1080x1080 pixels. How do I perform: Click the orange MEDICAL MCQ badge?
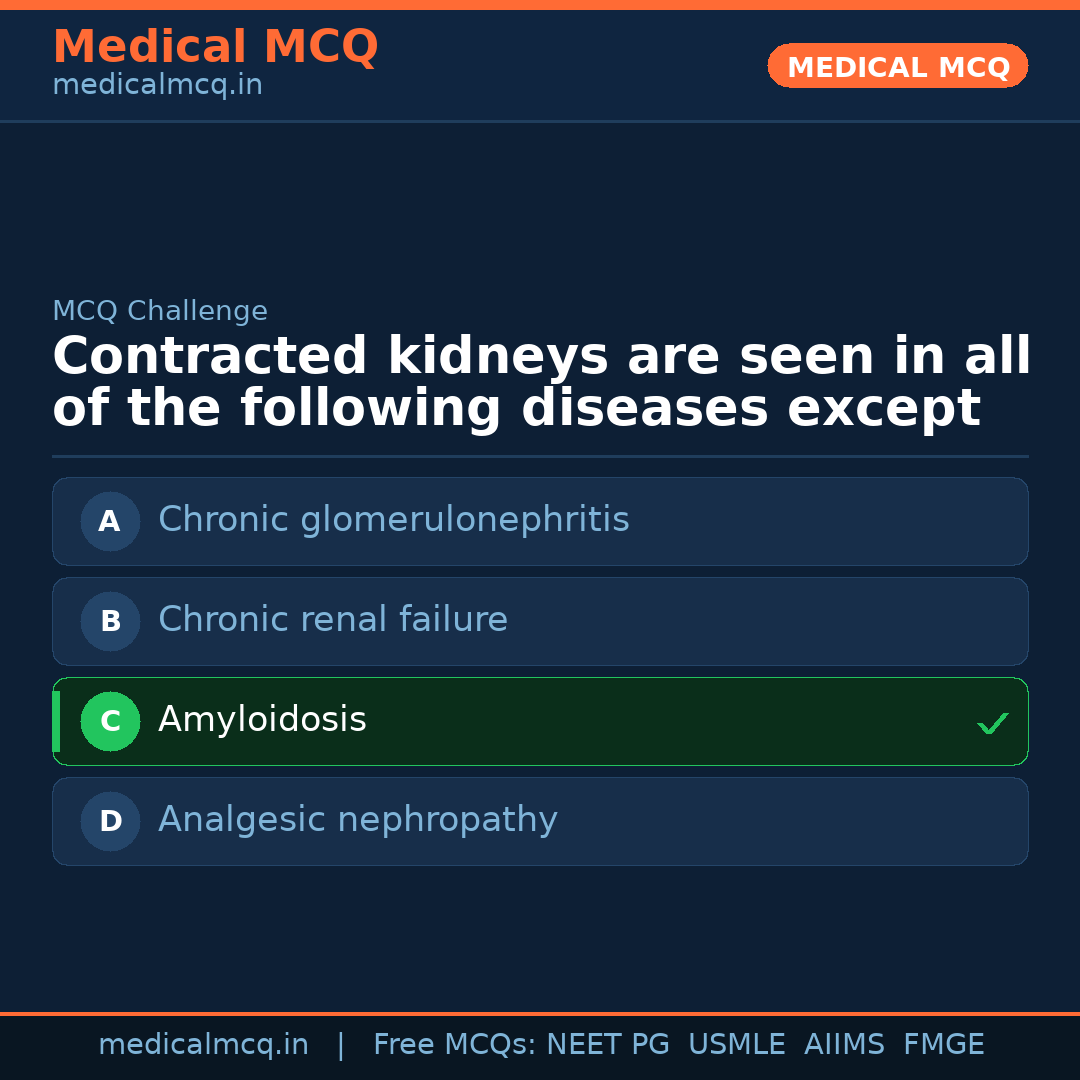click(898, 67)
